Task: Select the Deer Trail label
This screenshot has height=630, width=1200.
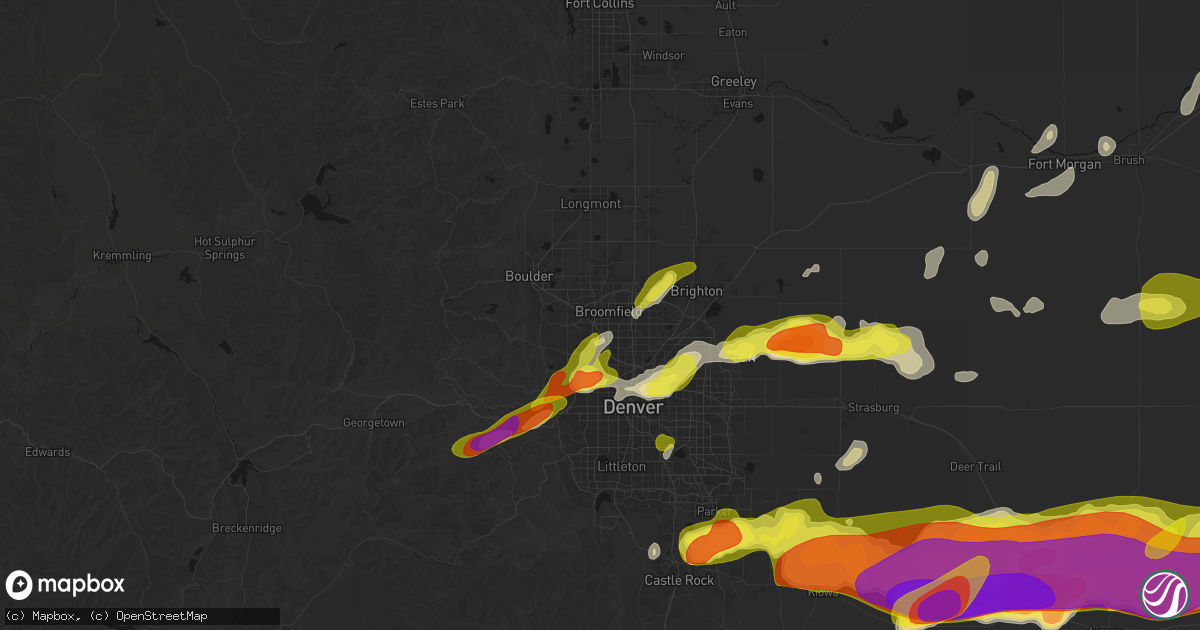Action: (x=975, y=467)
